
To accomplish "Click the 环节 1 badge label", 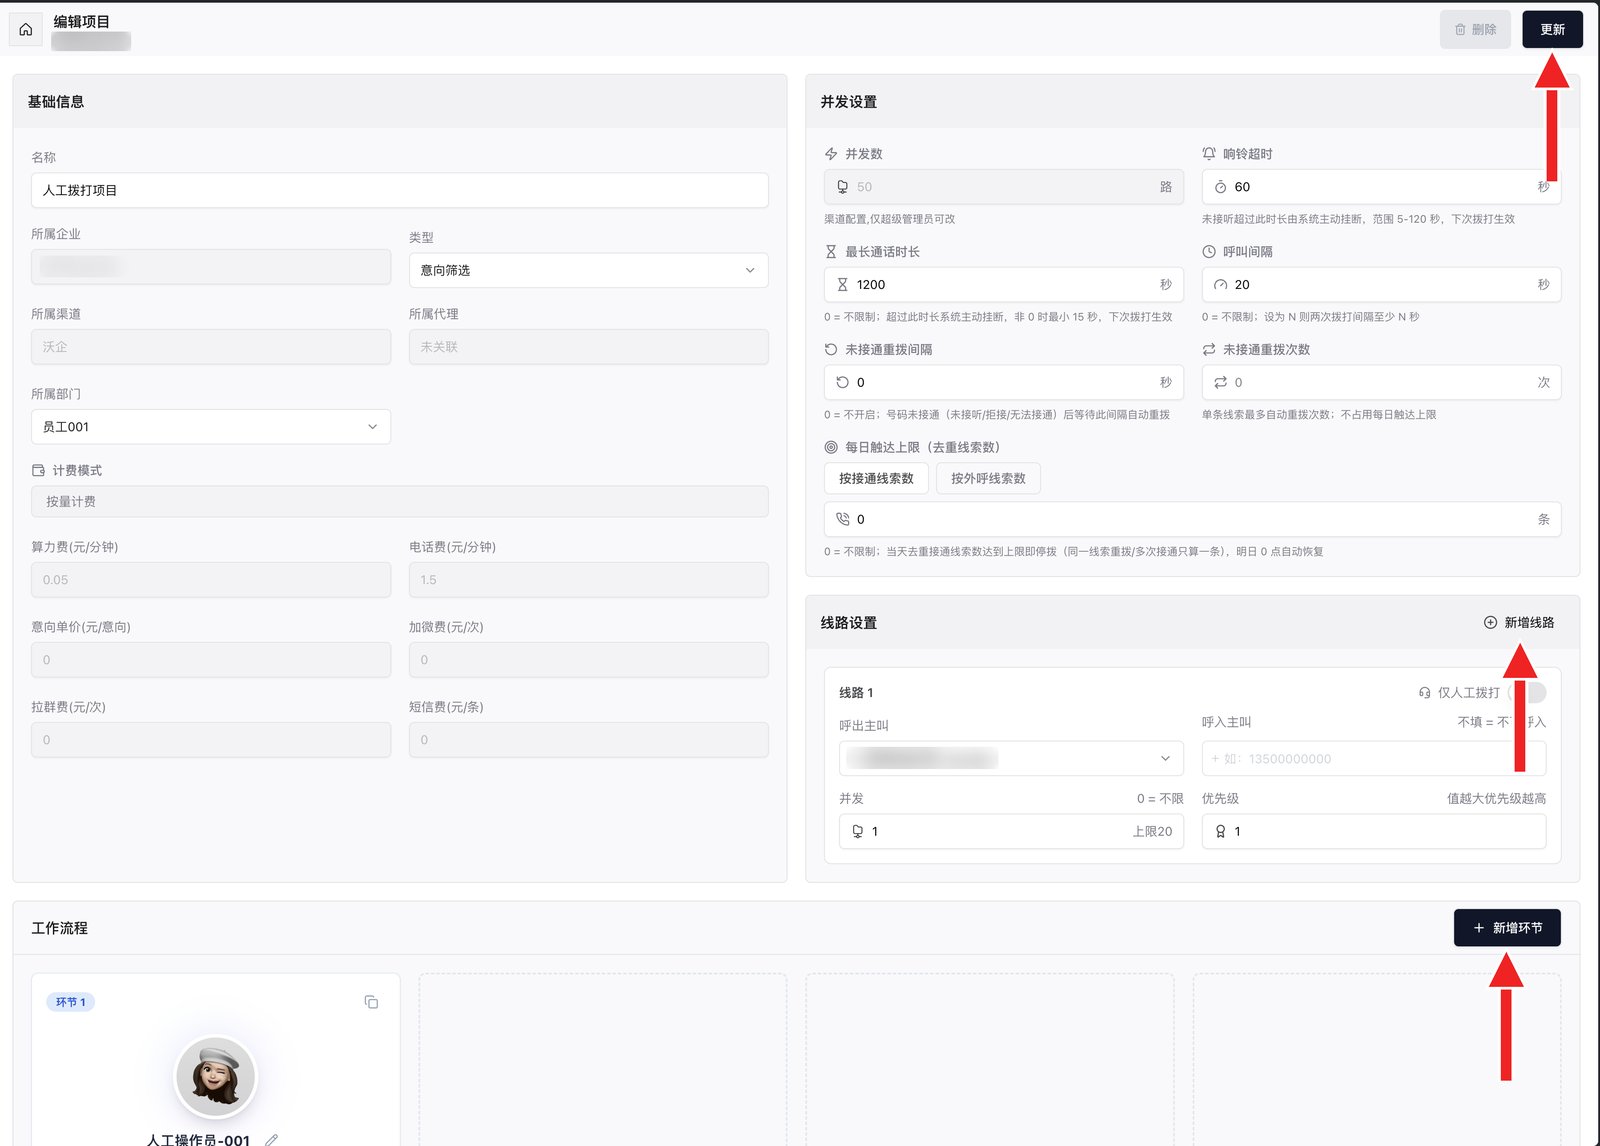I will pos(71,1002).
